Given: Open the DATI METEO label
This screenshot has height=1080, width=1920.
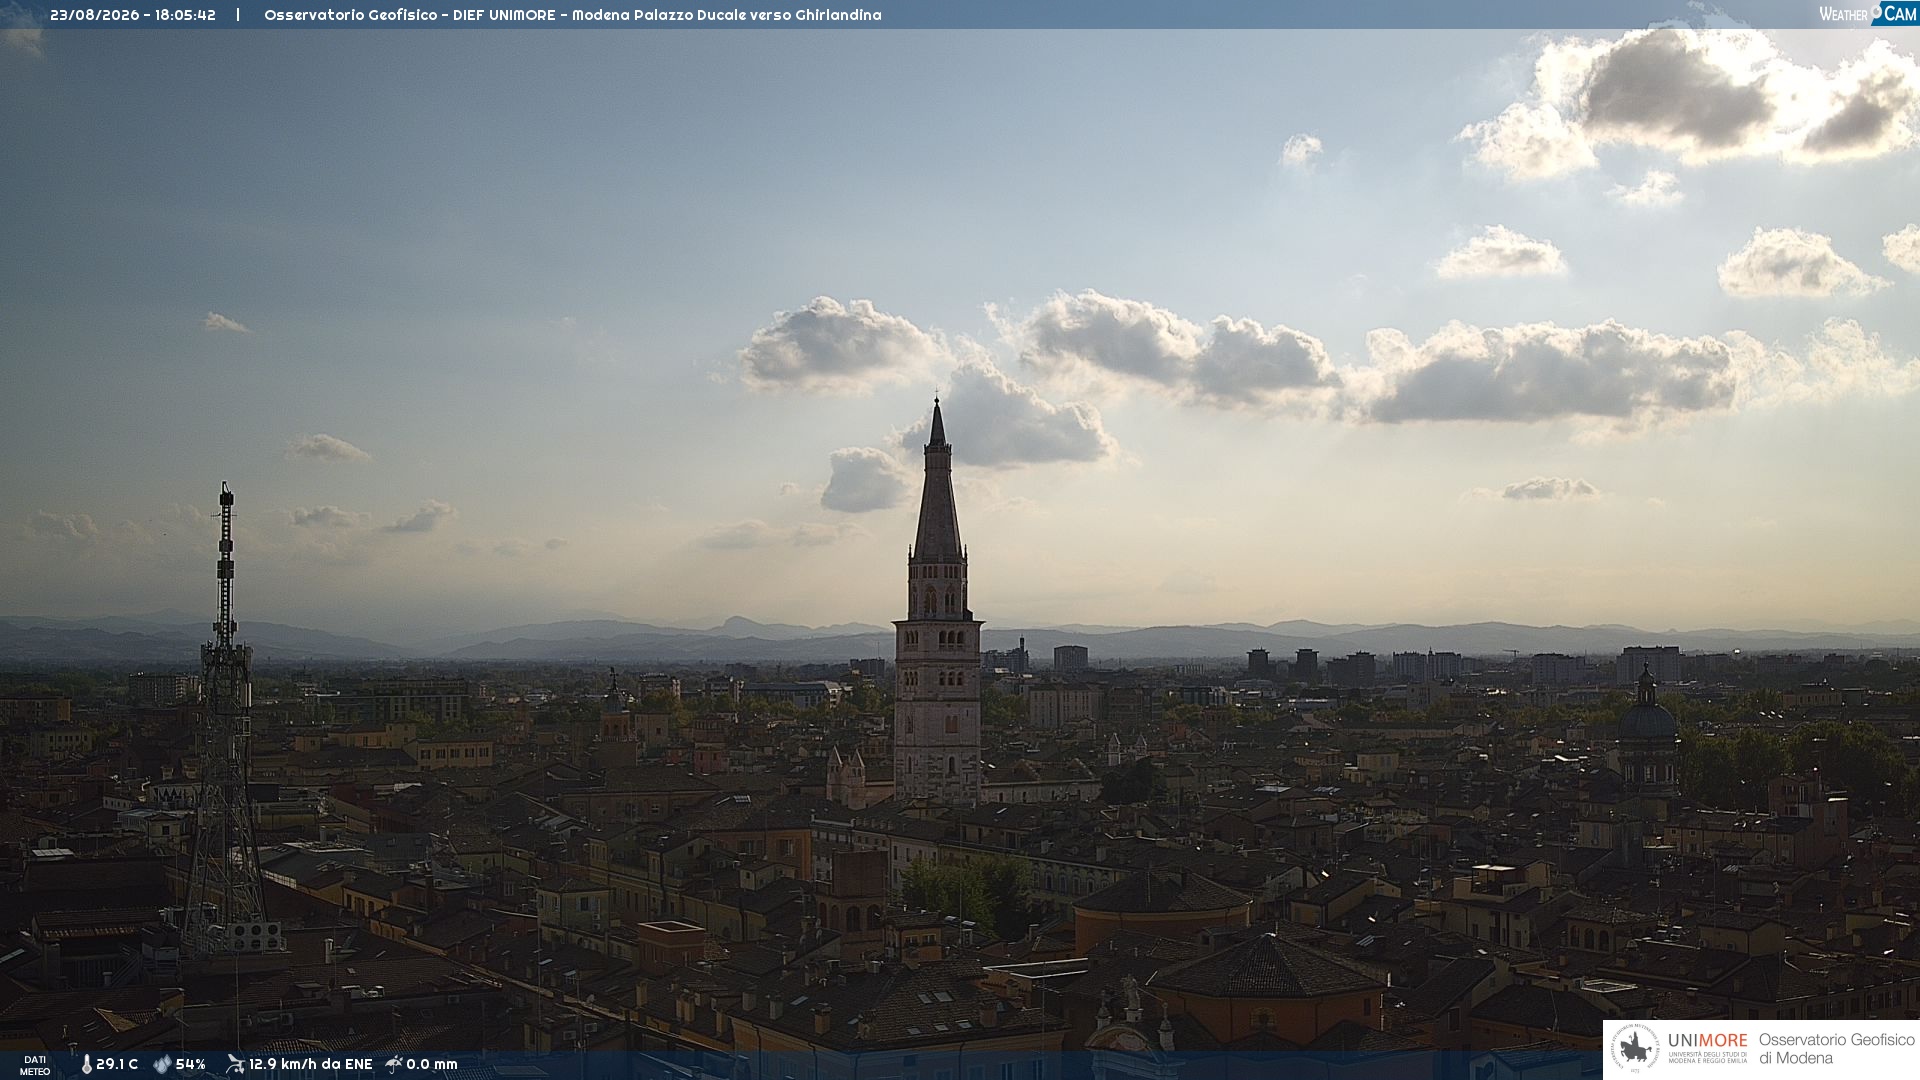Looking at the screenshot, I should (35, 1065).
